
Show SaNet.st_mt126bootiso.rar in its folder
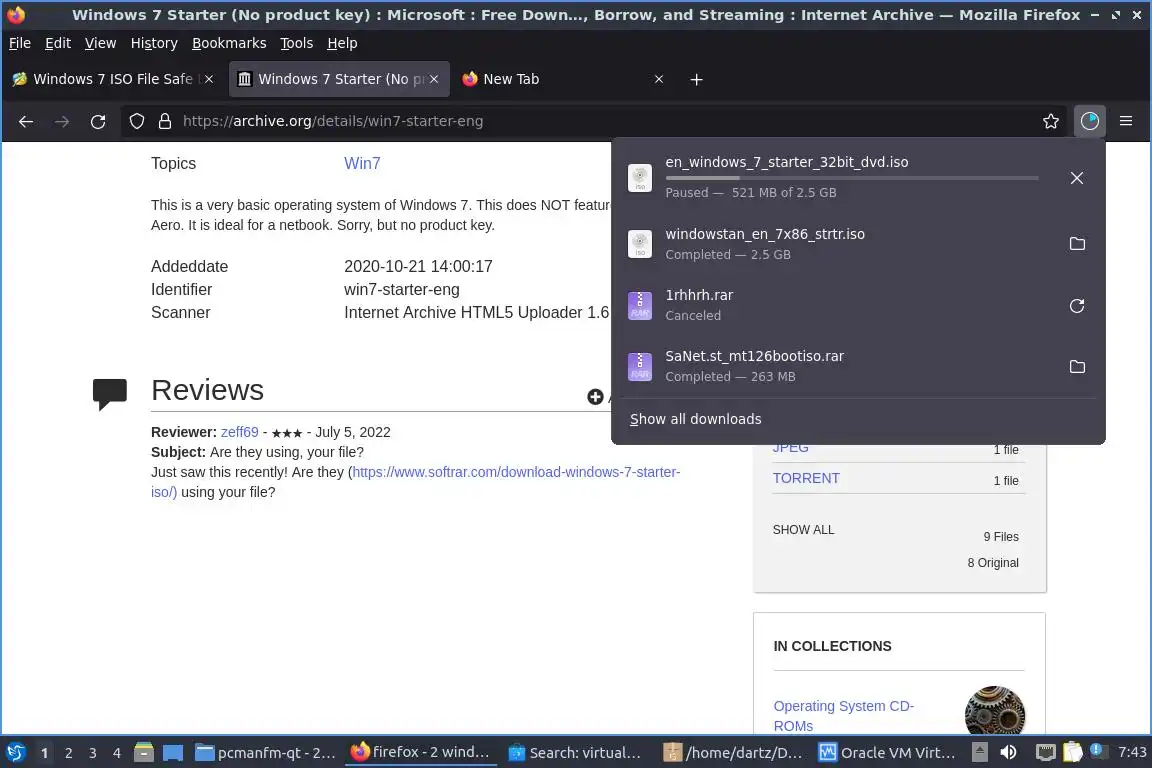tap(1077, 366)
